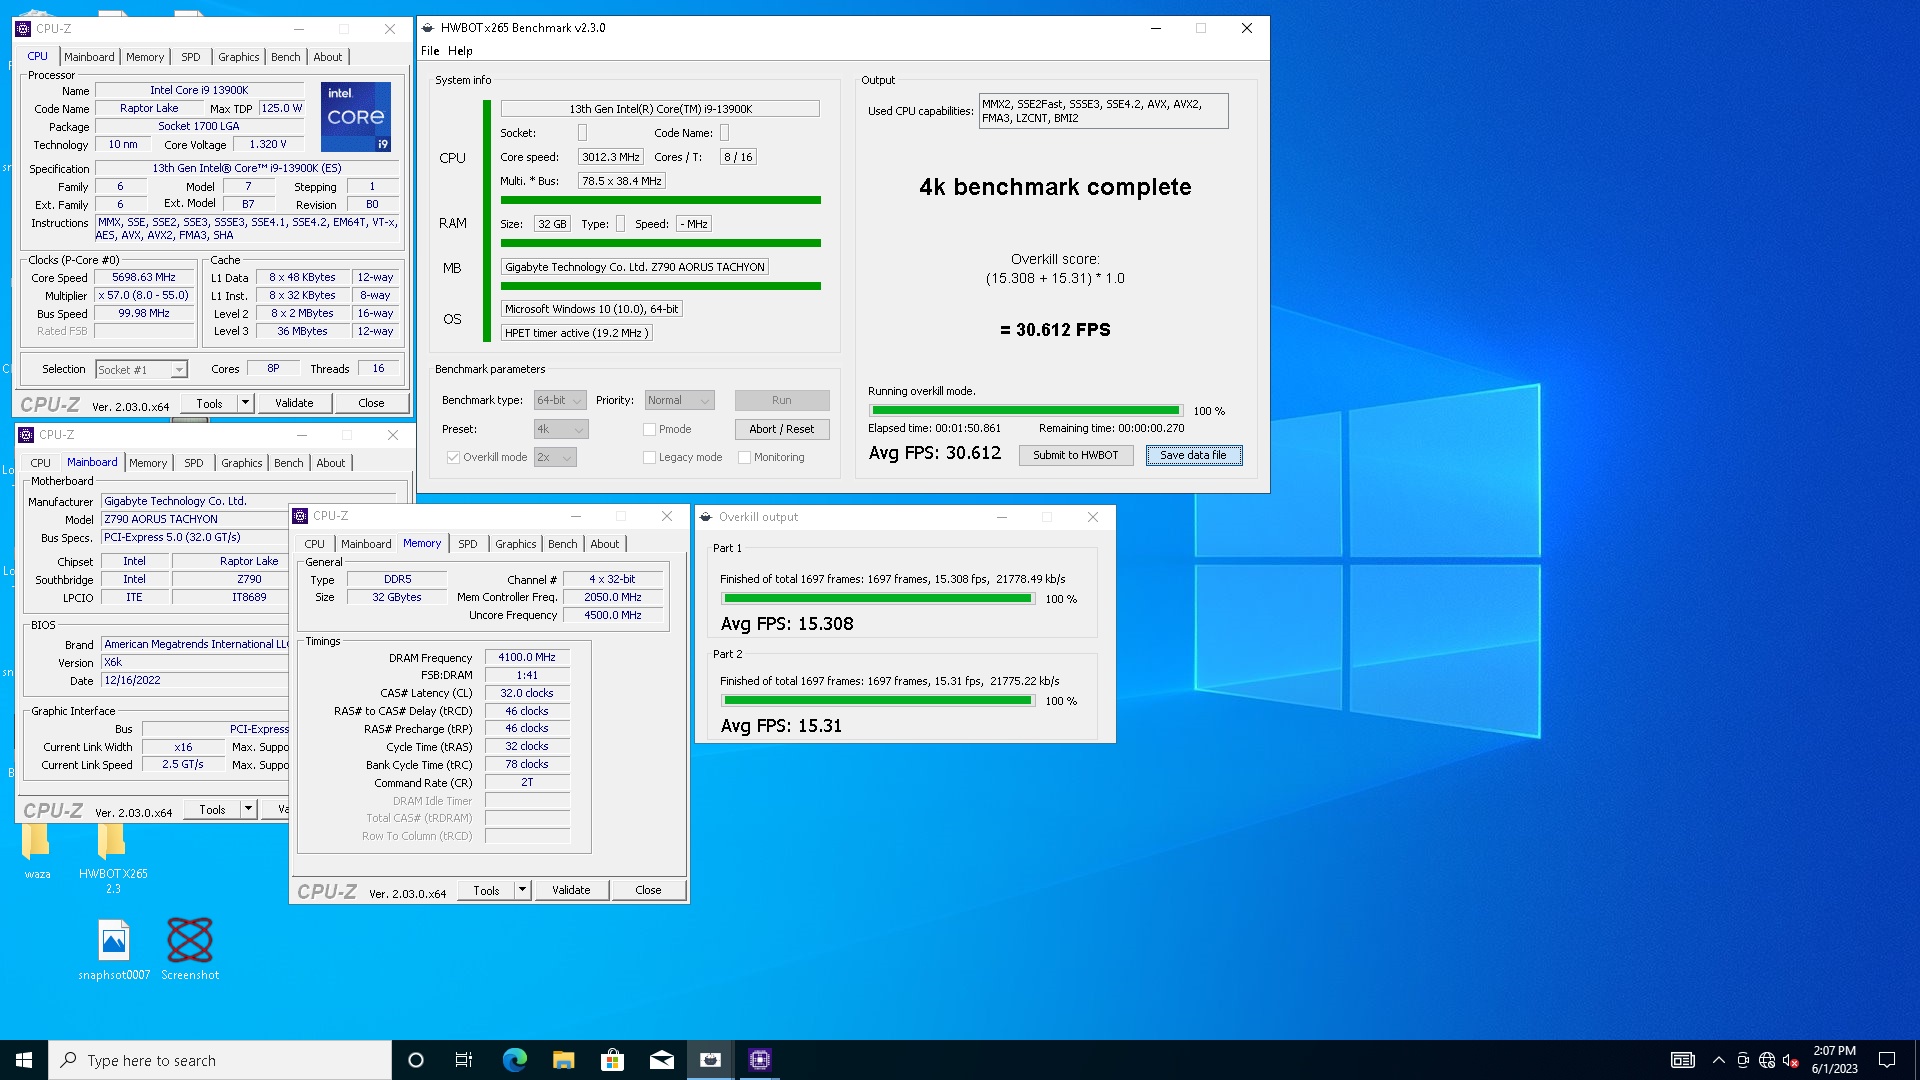Enable the Pmode checkbox
The height and width of the screenshot is (1080, 1920).
(649, 430)
